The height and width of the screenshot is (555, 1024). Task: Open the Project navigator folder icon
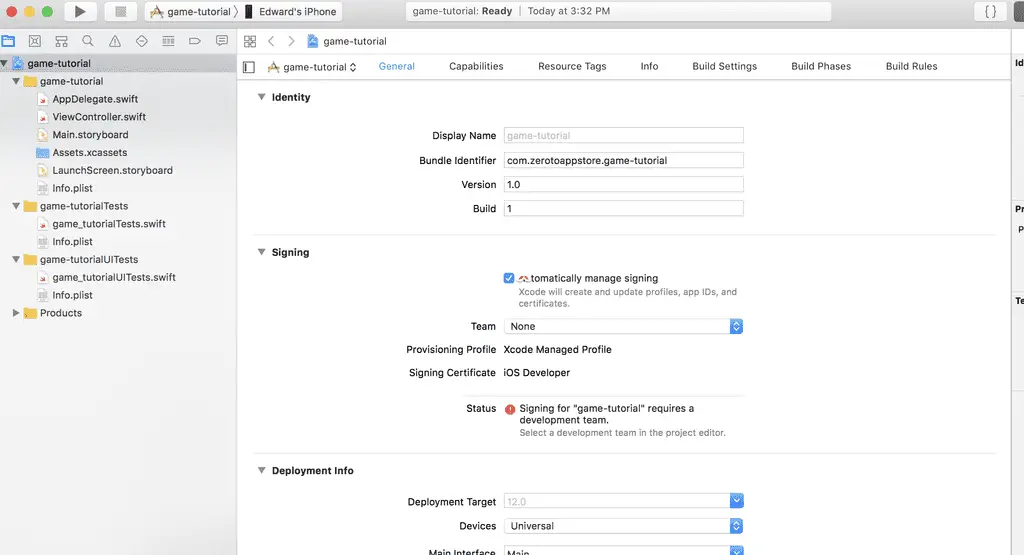coord(8,41)
